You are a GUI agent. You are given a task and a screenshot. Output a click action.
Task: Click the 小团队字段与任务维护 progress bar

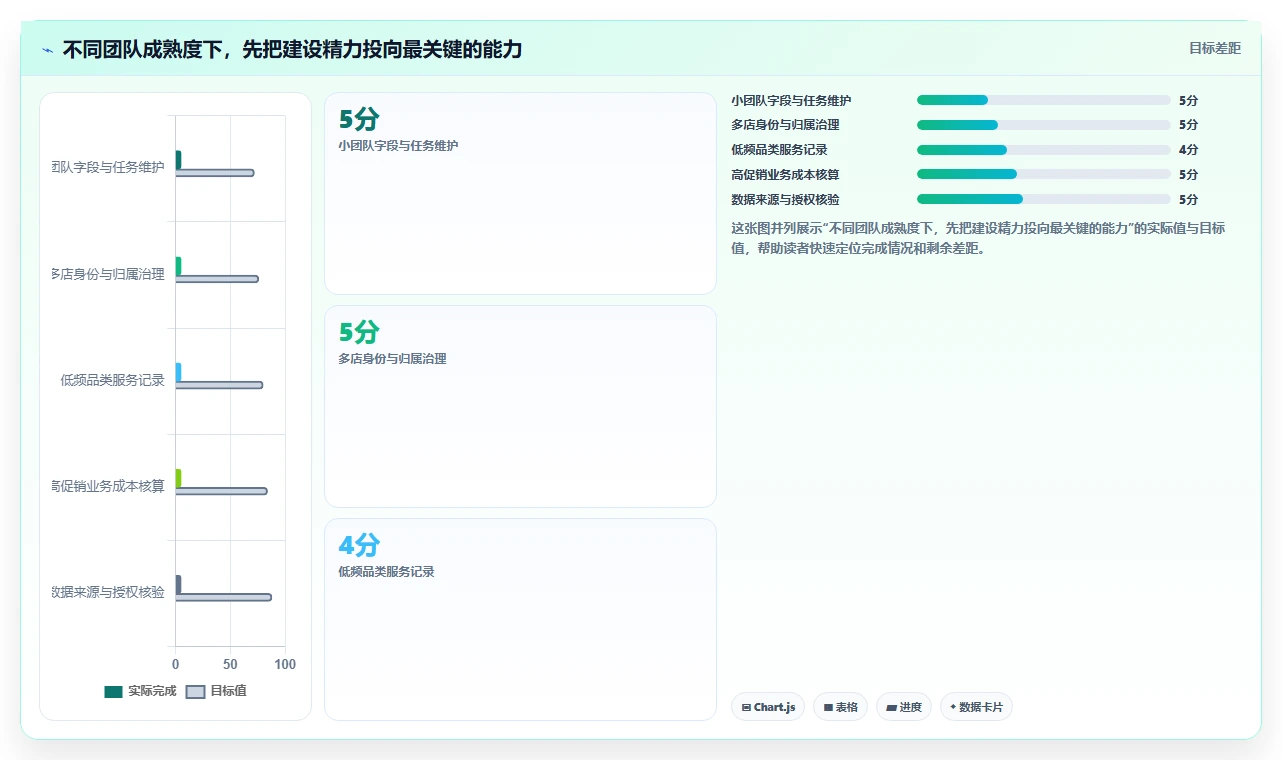[1043, 100]
